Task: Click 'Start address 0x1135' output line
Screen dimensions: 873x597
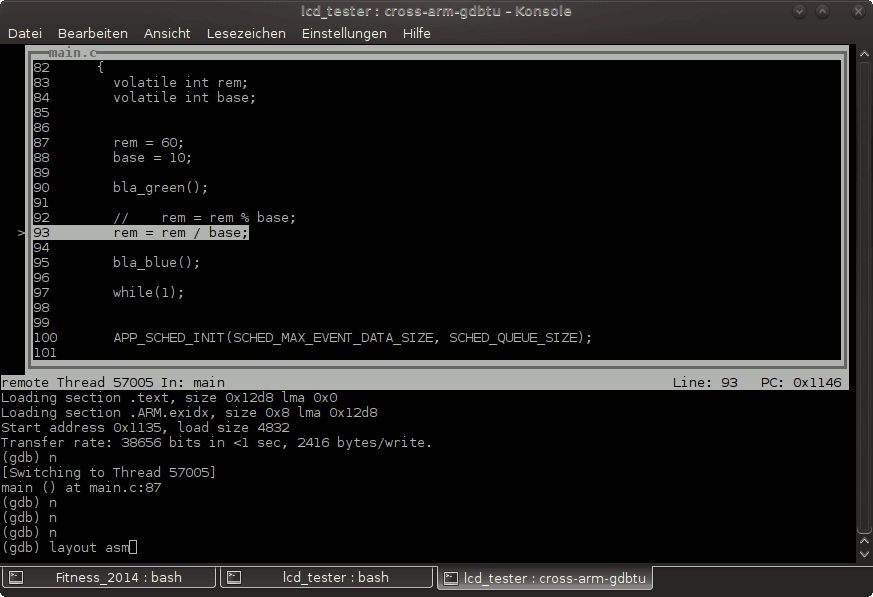Action: [145, 428]
